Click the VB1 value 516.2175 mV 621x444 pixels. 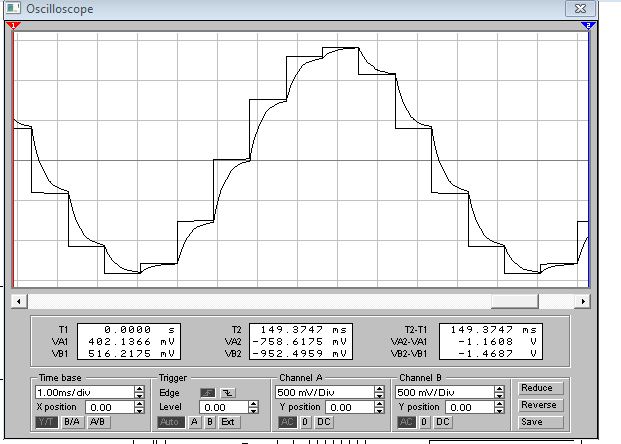(x=131, y=353)
